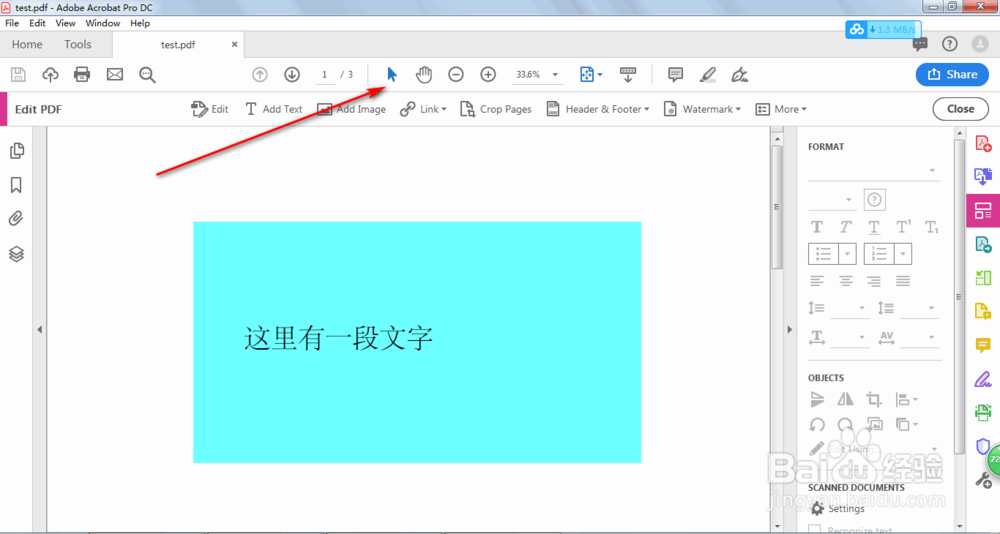Screen dimensions: 1000x534
Task: Toggle the Bold text style
Action: tap(816, 227)
